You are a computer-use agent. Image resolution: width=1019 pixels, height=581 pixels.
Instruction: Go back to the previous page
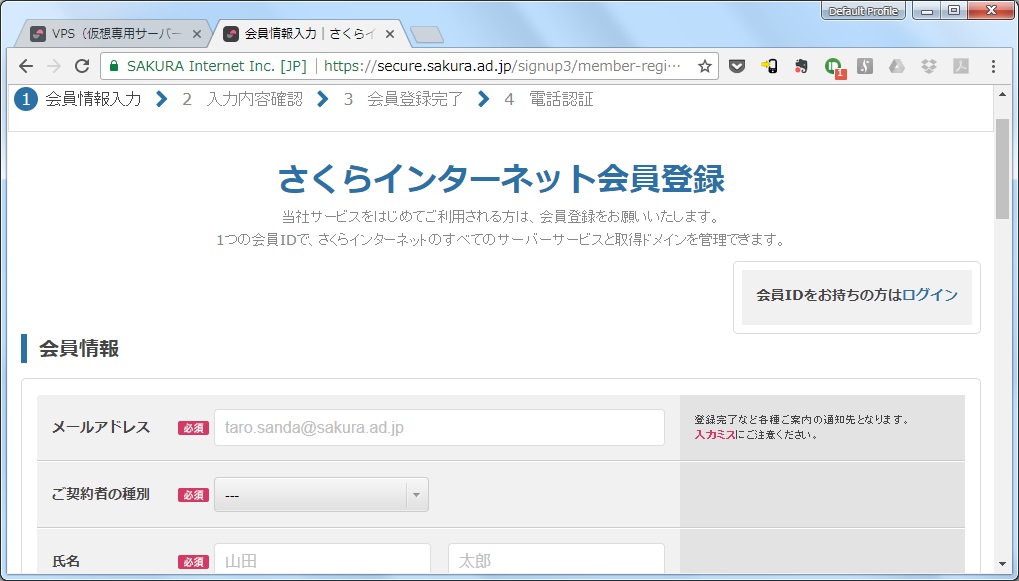point(26,66)
